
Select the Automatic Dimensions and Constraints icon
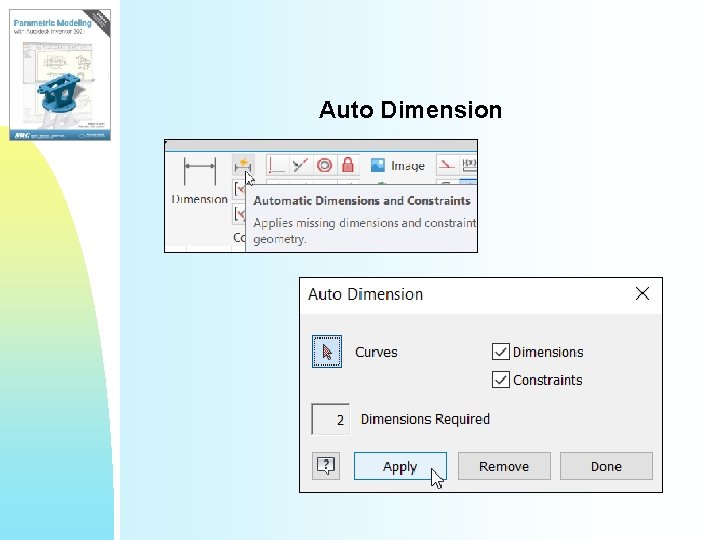pos(243,166)
